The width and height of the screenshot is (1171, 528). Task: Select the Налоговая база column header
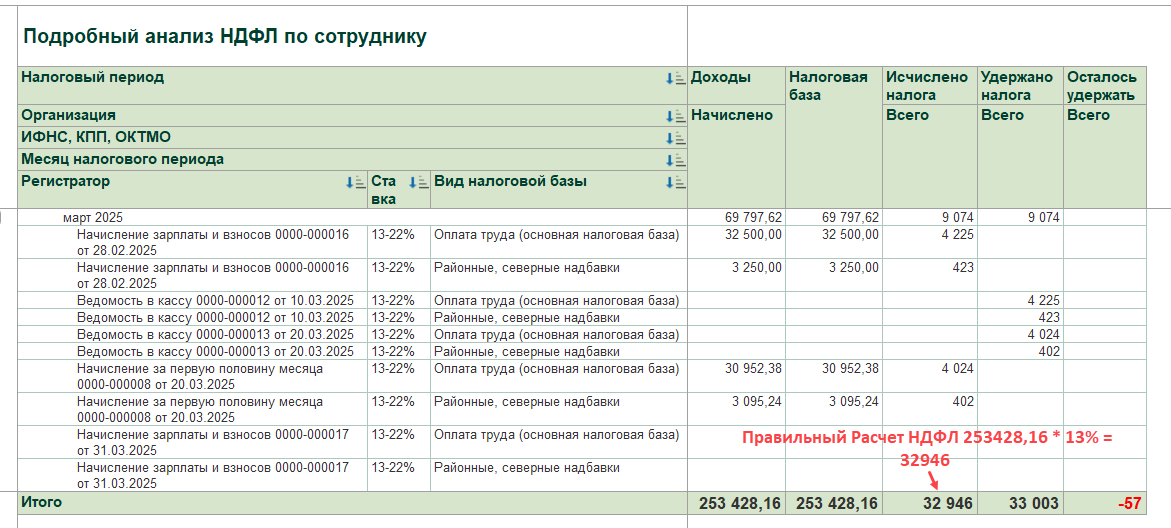coord(829,86)
